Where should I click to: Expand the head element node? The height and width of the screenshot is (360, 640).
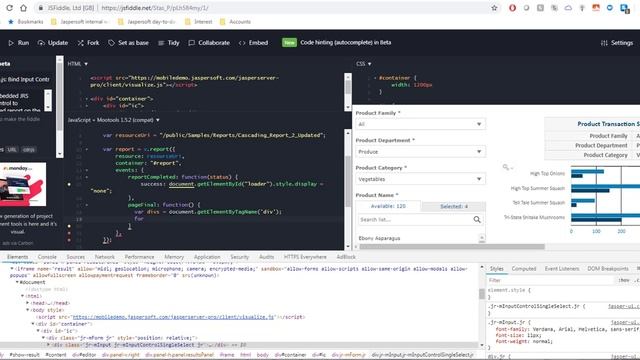(27, 303)
